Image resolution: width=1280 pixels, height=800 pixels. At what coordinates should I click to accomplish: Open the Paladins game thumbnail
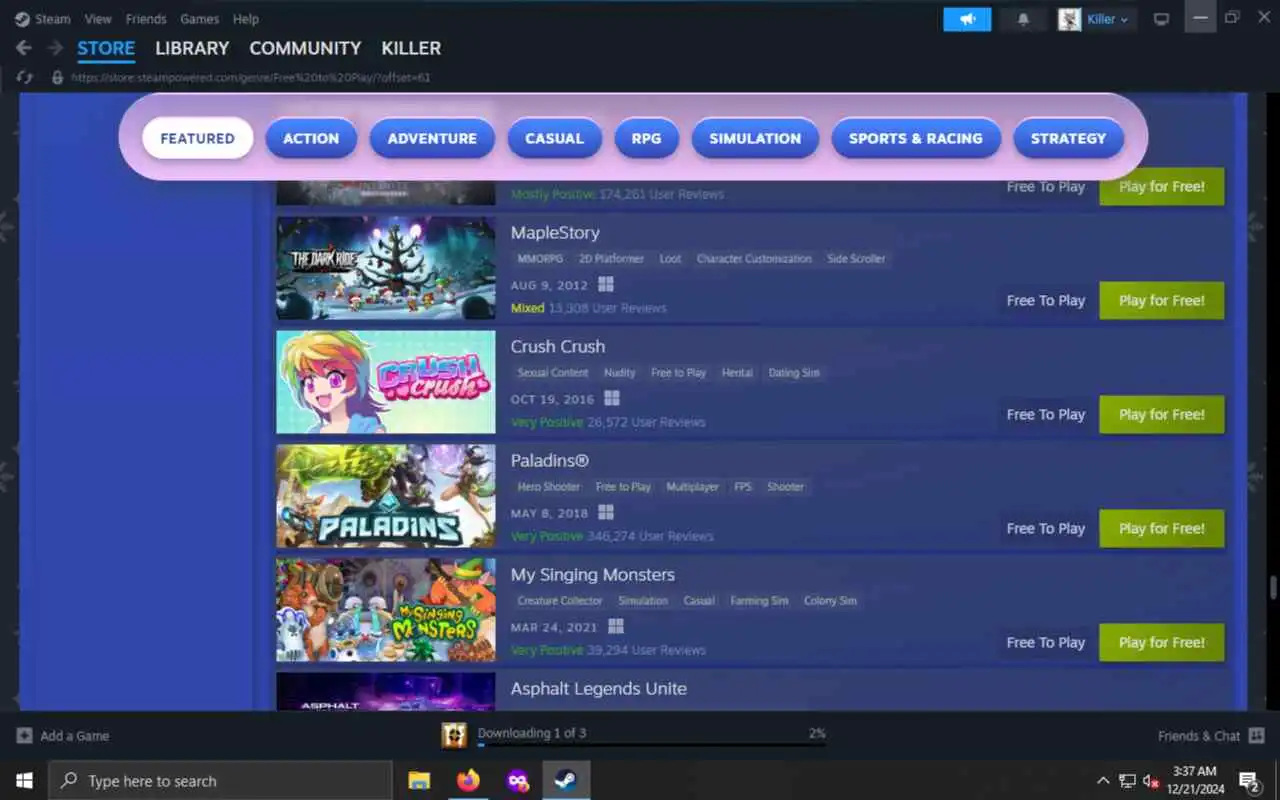[x=386, y=496]
